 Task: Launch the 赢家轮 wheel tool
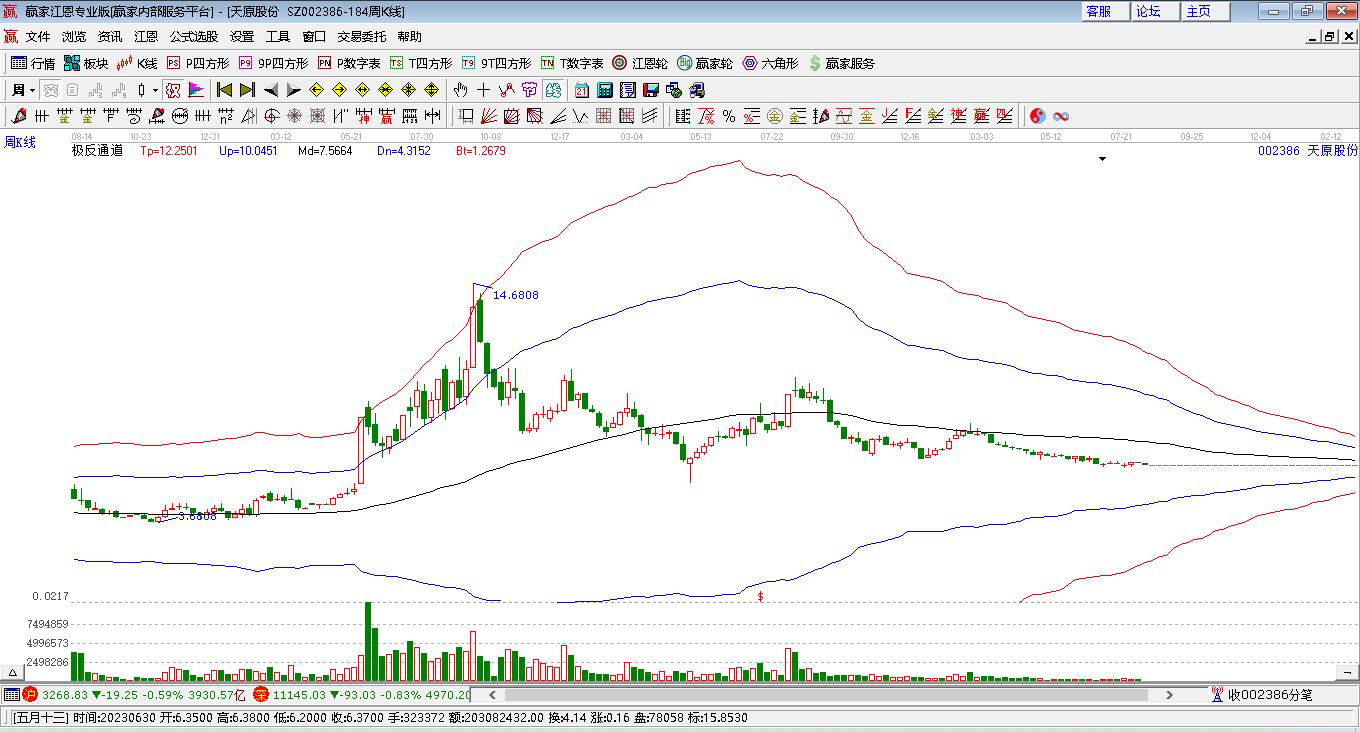[705, 63]
